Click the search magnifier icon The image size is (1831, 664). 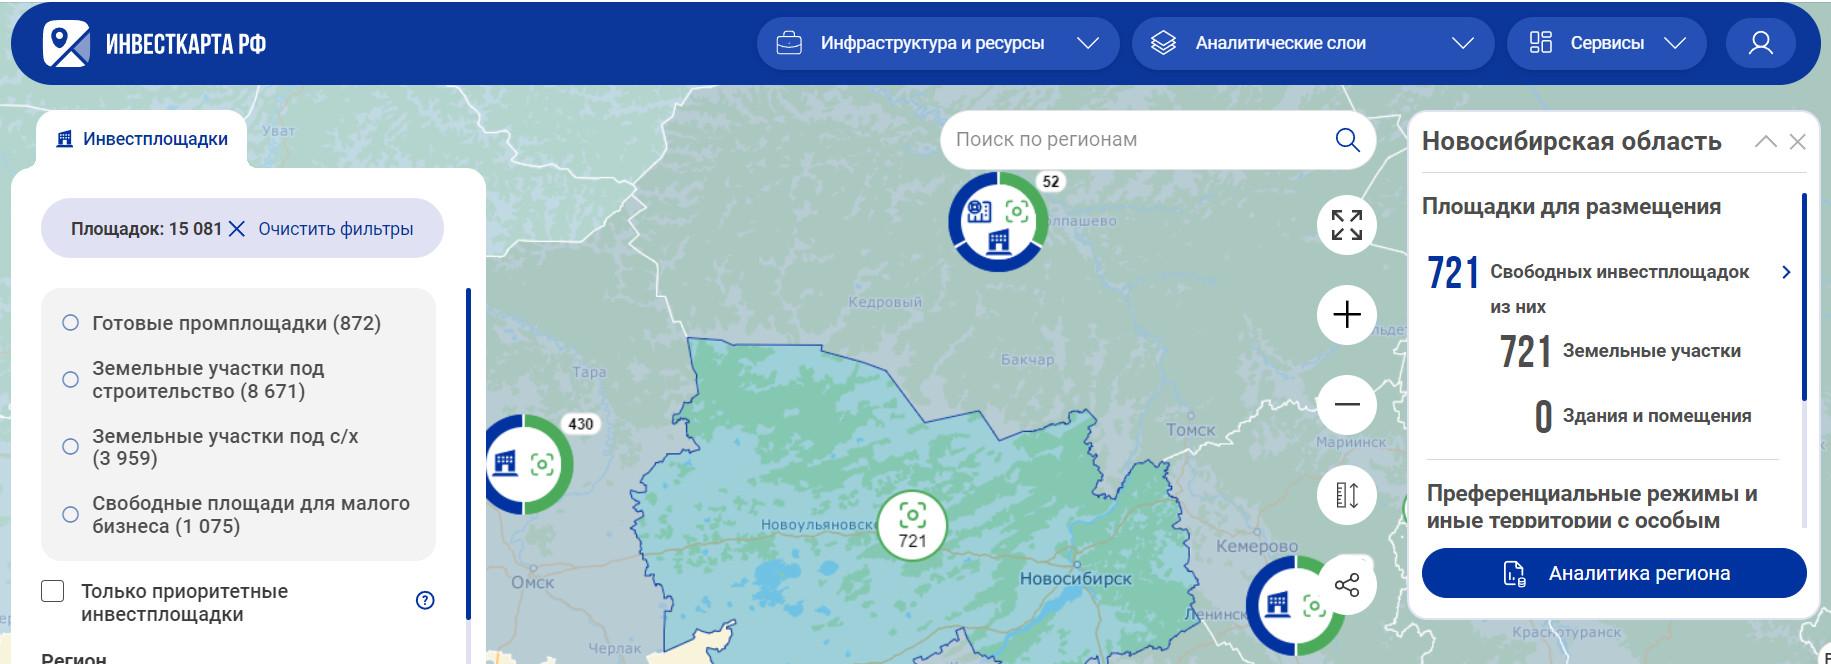pos(1347,140)
